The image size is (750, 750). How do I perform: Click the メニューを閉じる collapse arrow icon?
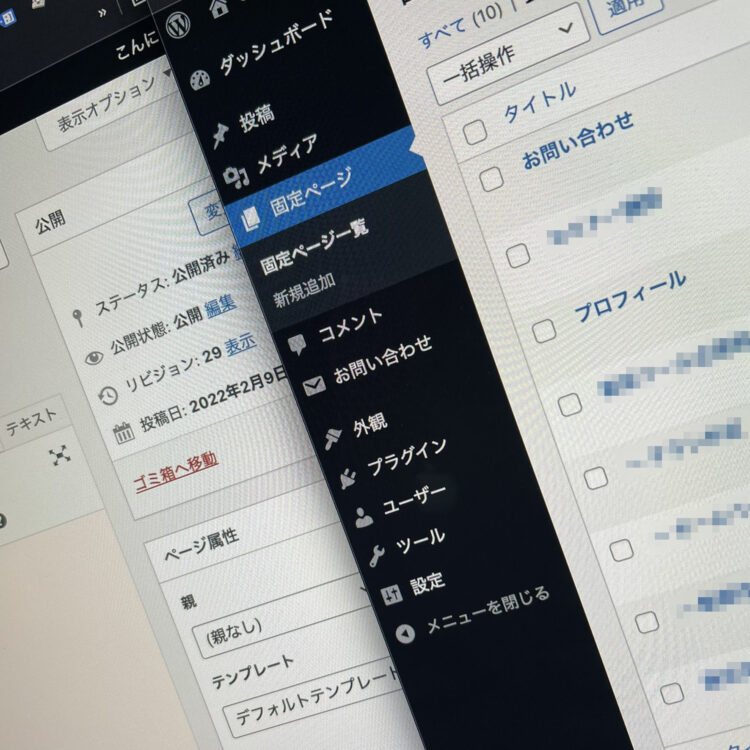[x=406, y=634]
